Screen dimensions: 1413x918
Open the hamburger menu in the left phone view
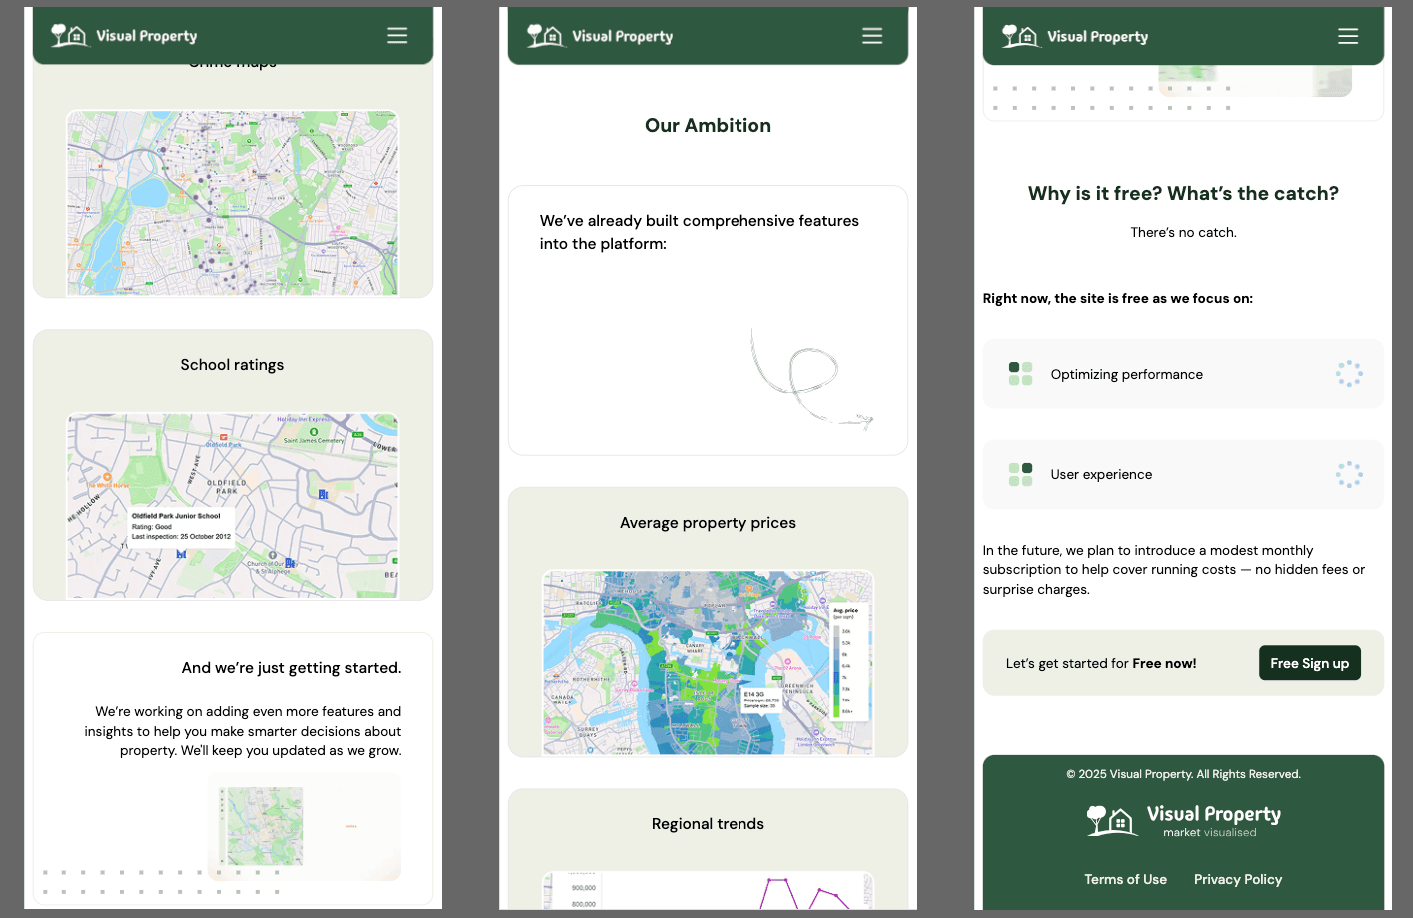[x=397, y=36]
